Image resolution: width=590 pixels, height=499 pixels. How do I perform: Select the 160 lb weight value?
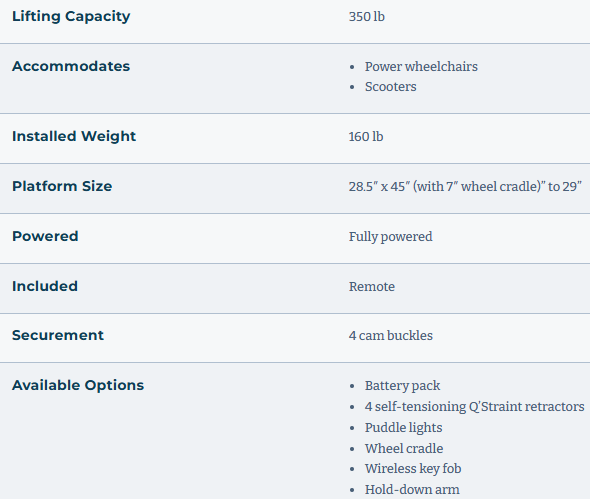click(366, 137)
